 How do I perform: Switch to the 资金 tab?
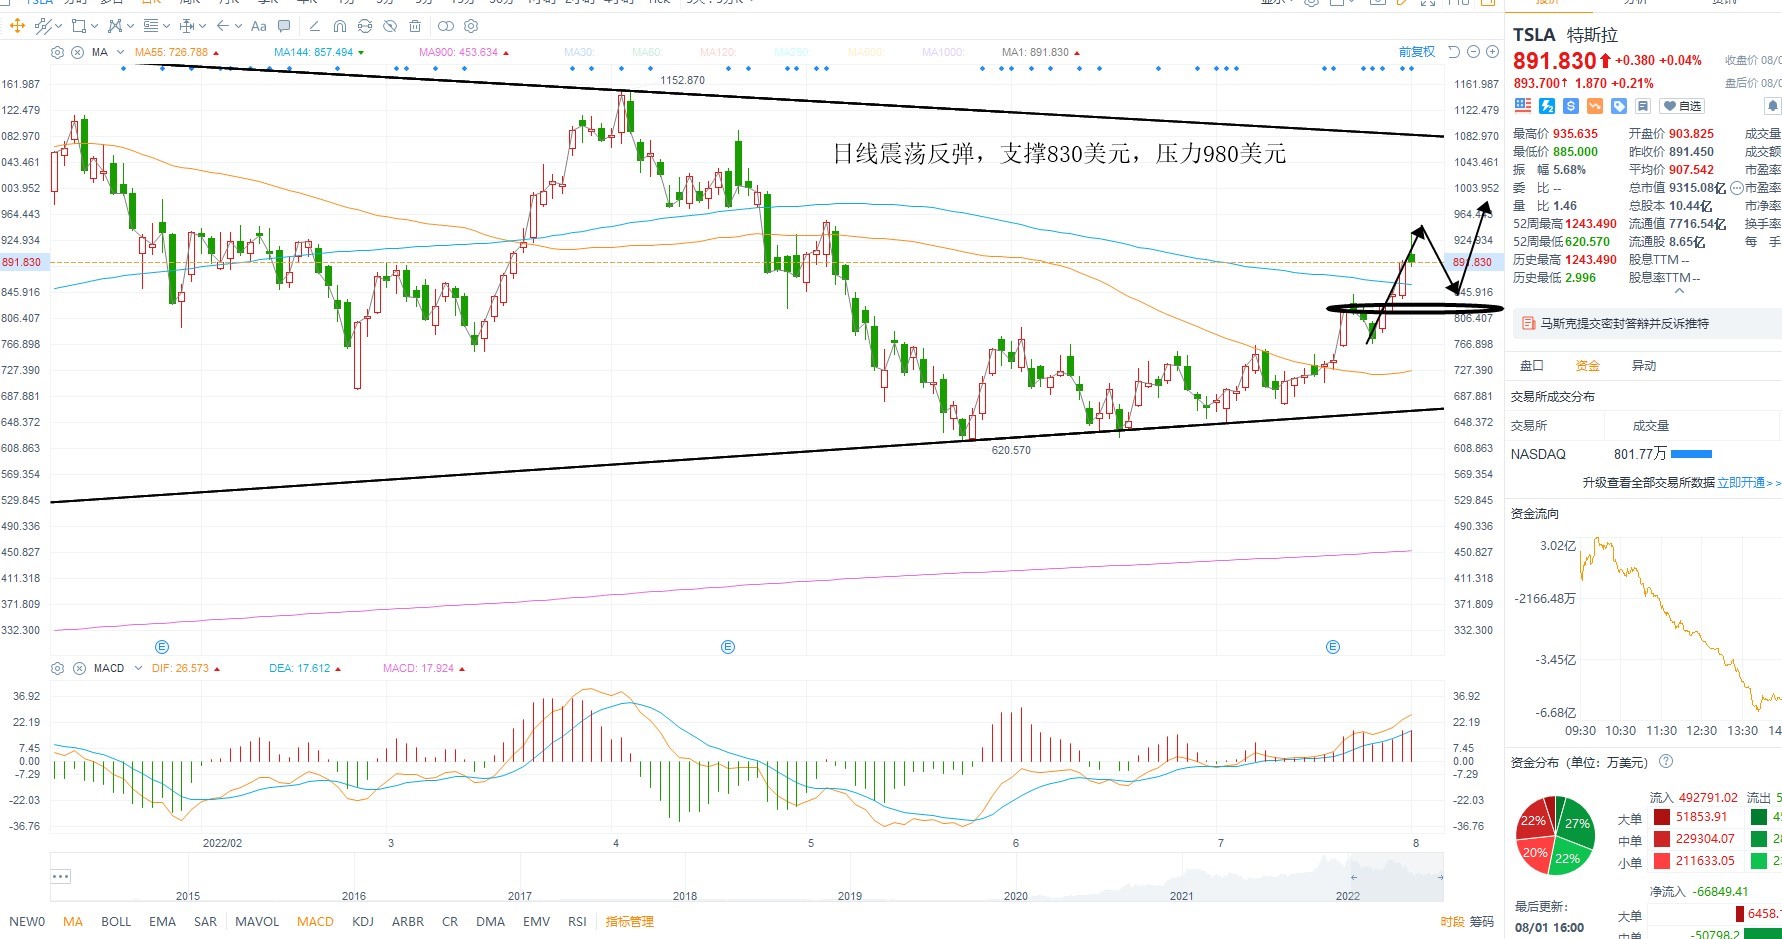[x=1587, y=366]
